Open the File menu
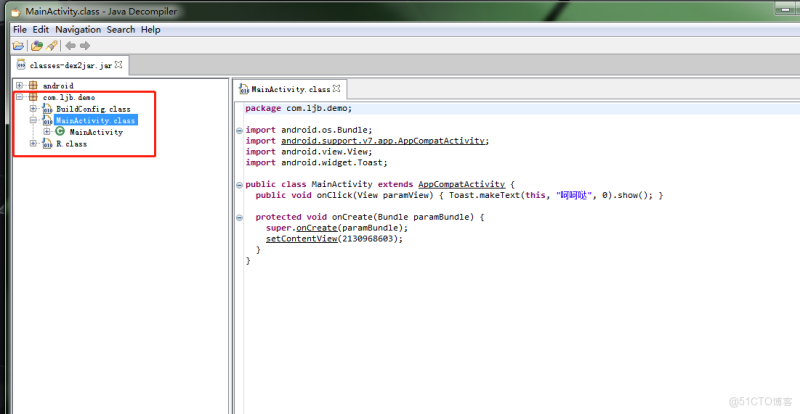 pyautogui.click(x=20, y=30)
